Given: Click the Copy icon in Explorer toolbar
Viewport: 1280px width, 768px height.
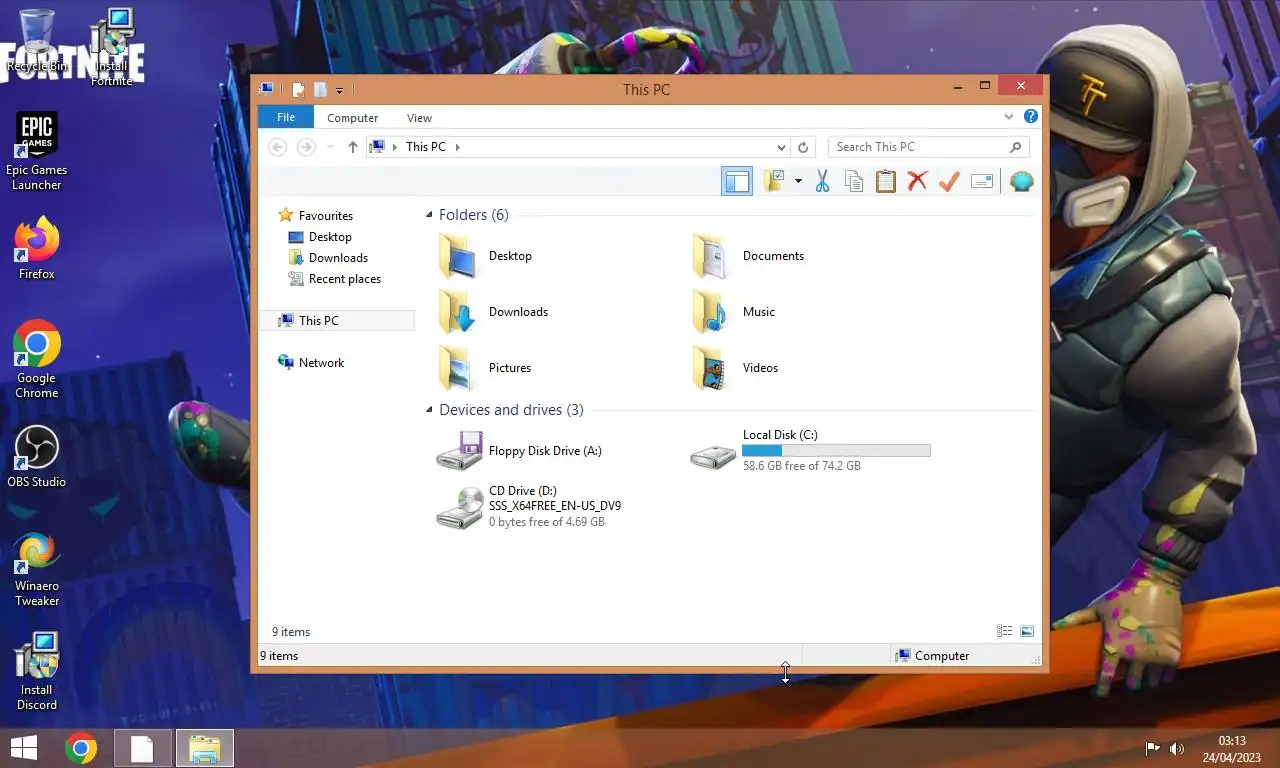Looking at the screenshot, I should tap(854, 181).
